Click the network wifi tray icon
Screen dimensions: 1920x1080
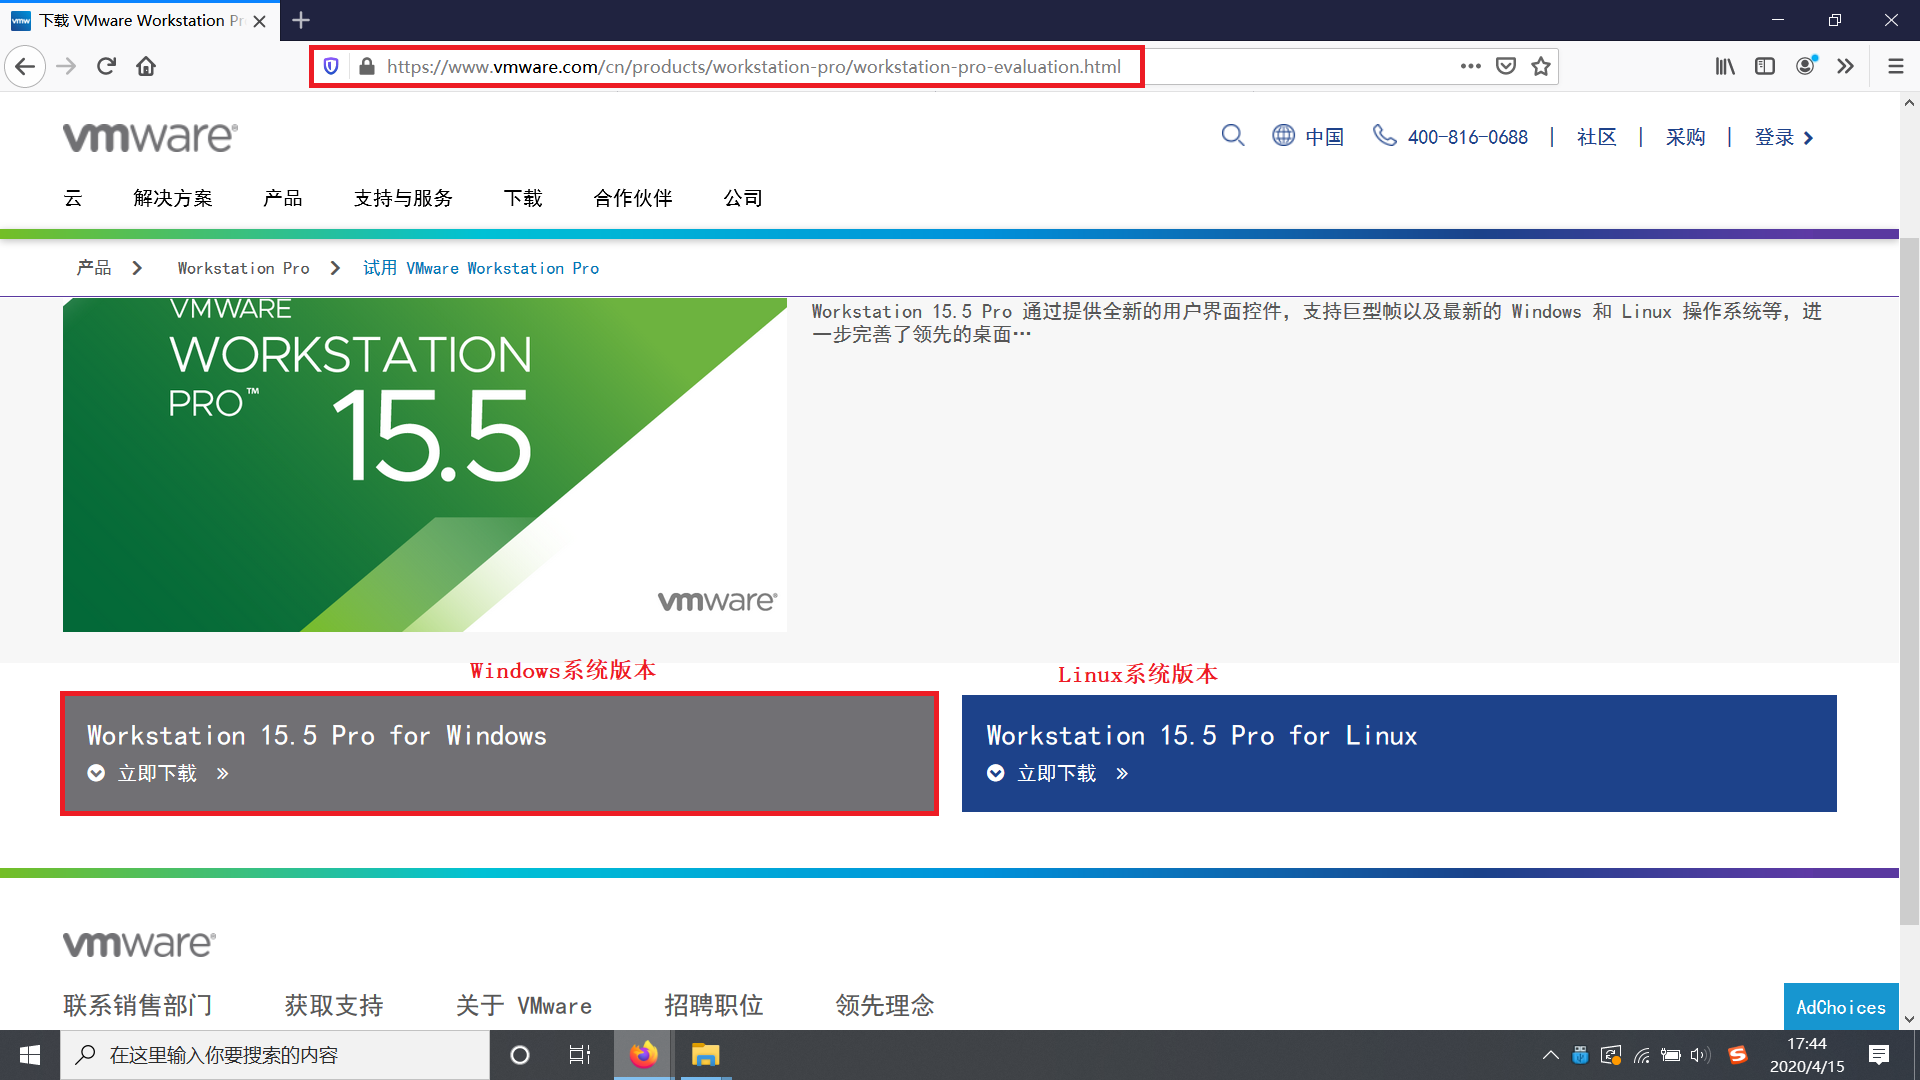(1641, 1055)
